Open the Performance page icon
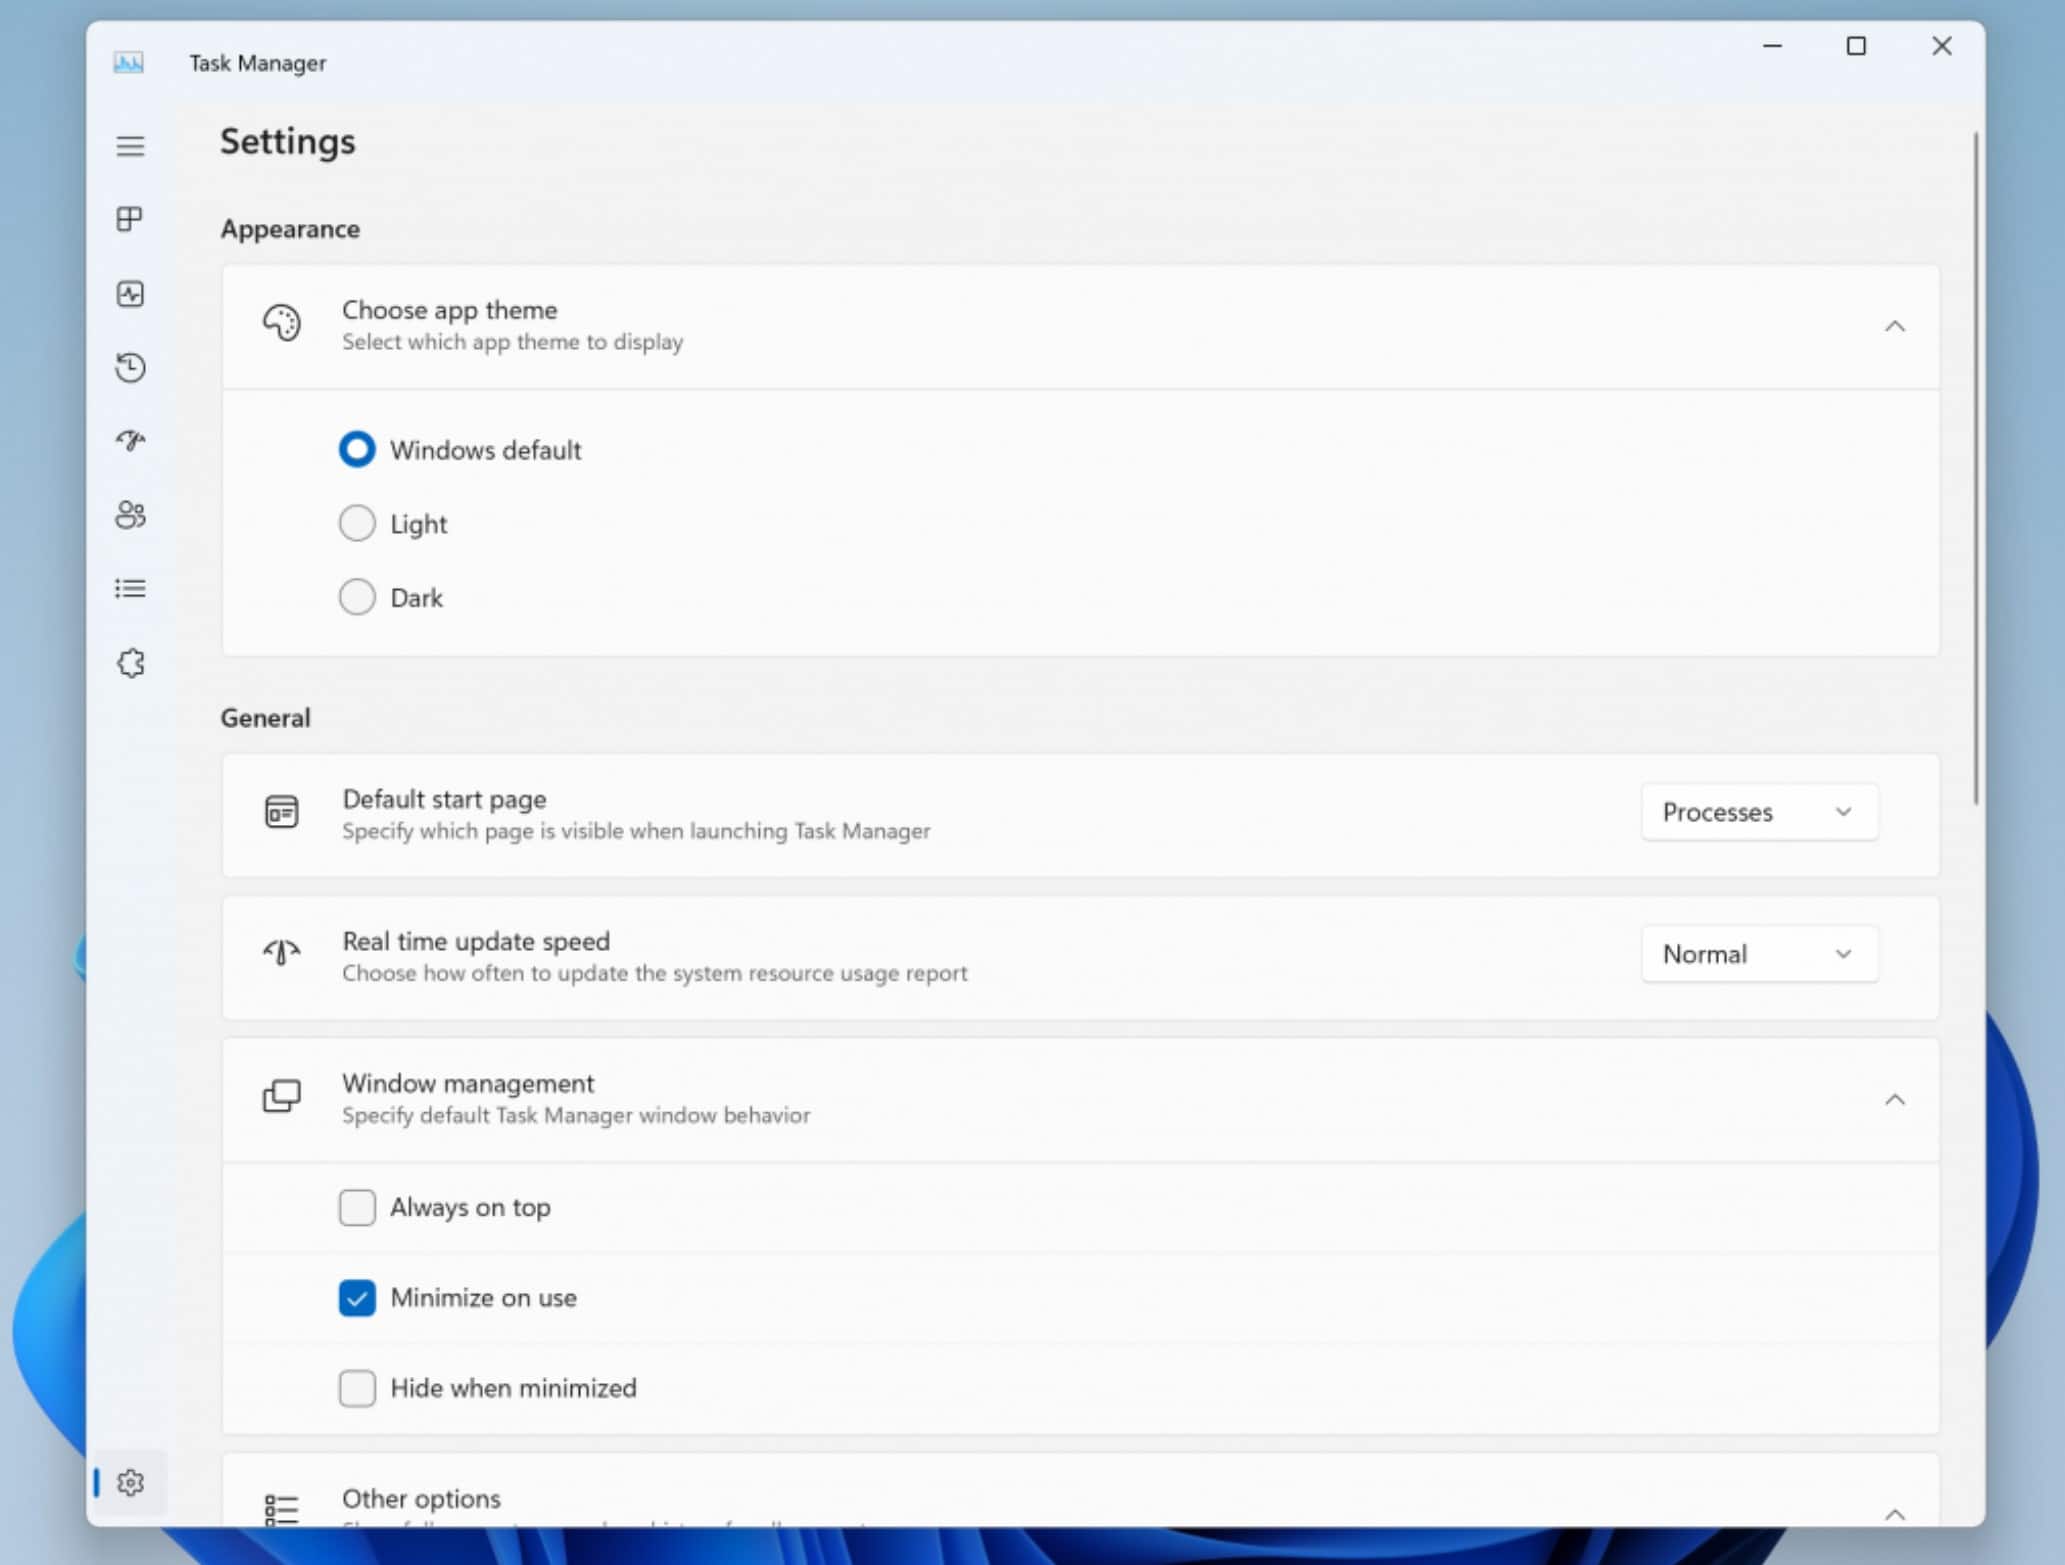The height and width of the screenshot is (1565, 2065). [x=130, y=293]
